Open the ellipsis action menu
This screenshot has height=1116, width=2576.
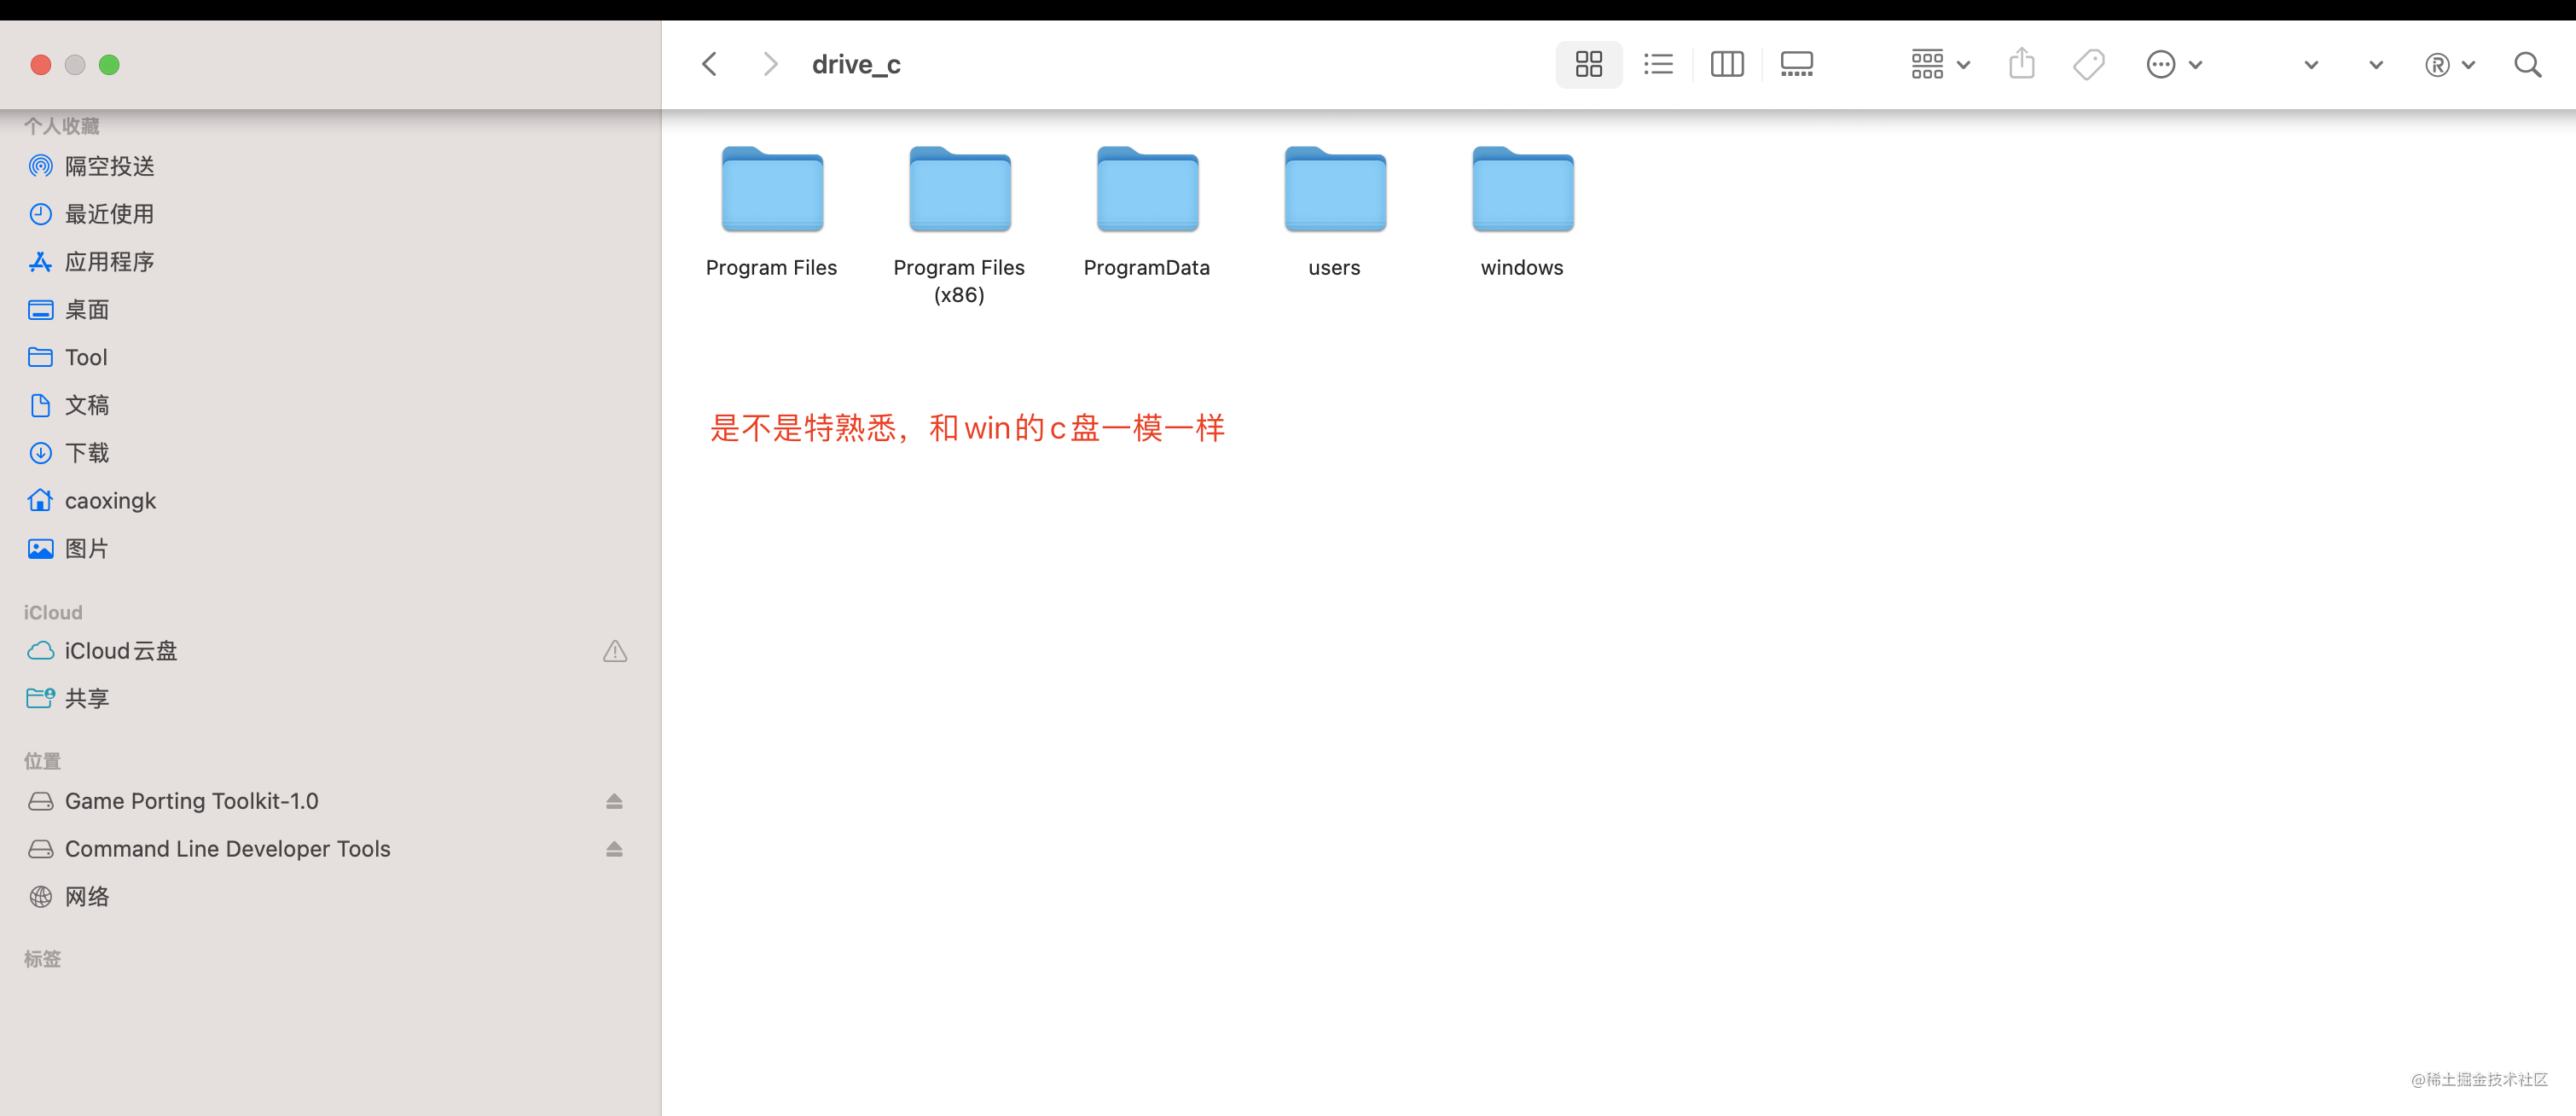pos(2173,65)
